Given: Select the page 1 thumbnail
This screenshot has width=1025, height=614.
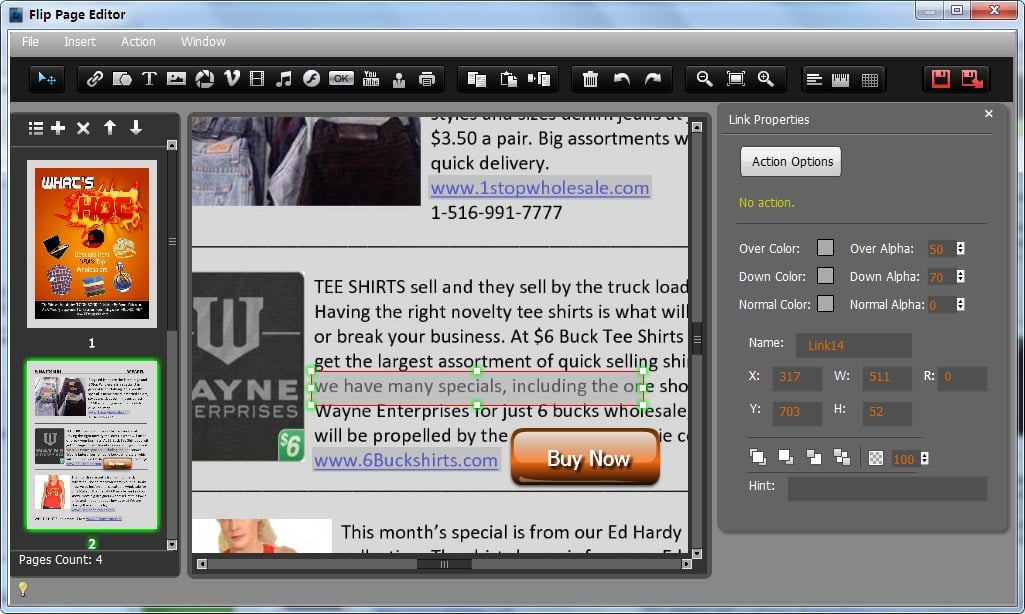Looking at the screenshot, I should coord(92,244).
